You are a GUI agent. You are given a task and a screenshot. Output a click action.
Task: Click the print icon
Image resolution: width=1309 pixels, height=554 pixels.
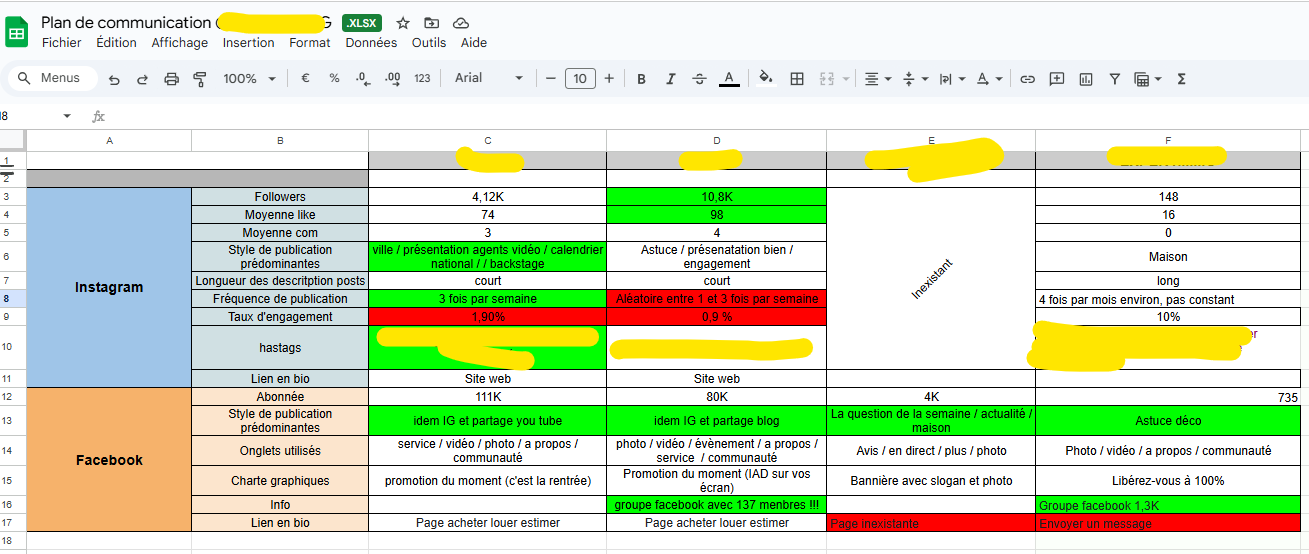pos(171,79)
